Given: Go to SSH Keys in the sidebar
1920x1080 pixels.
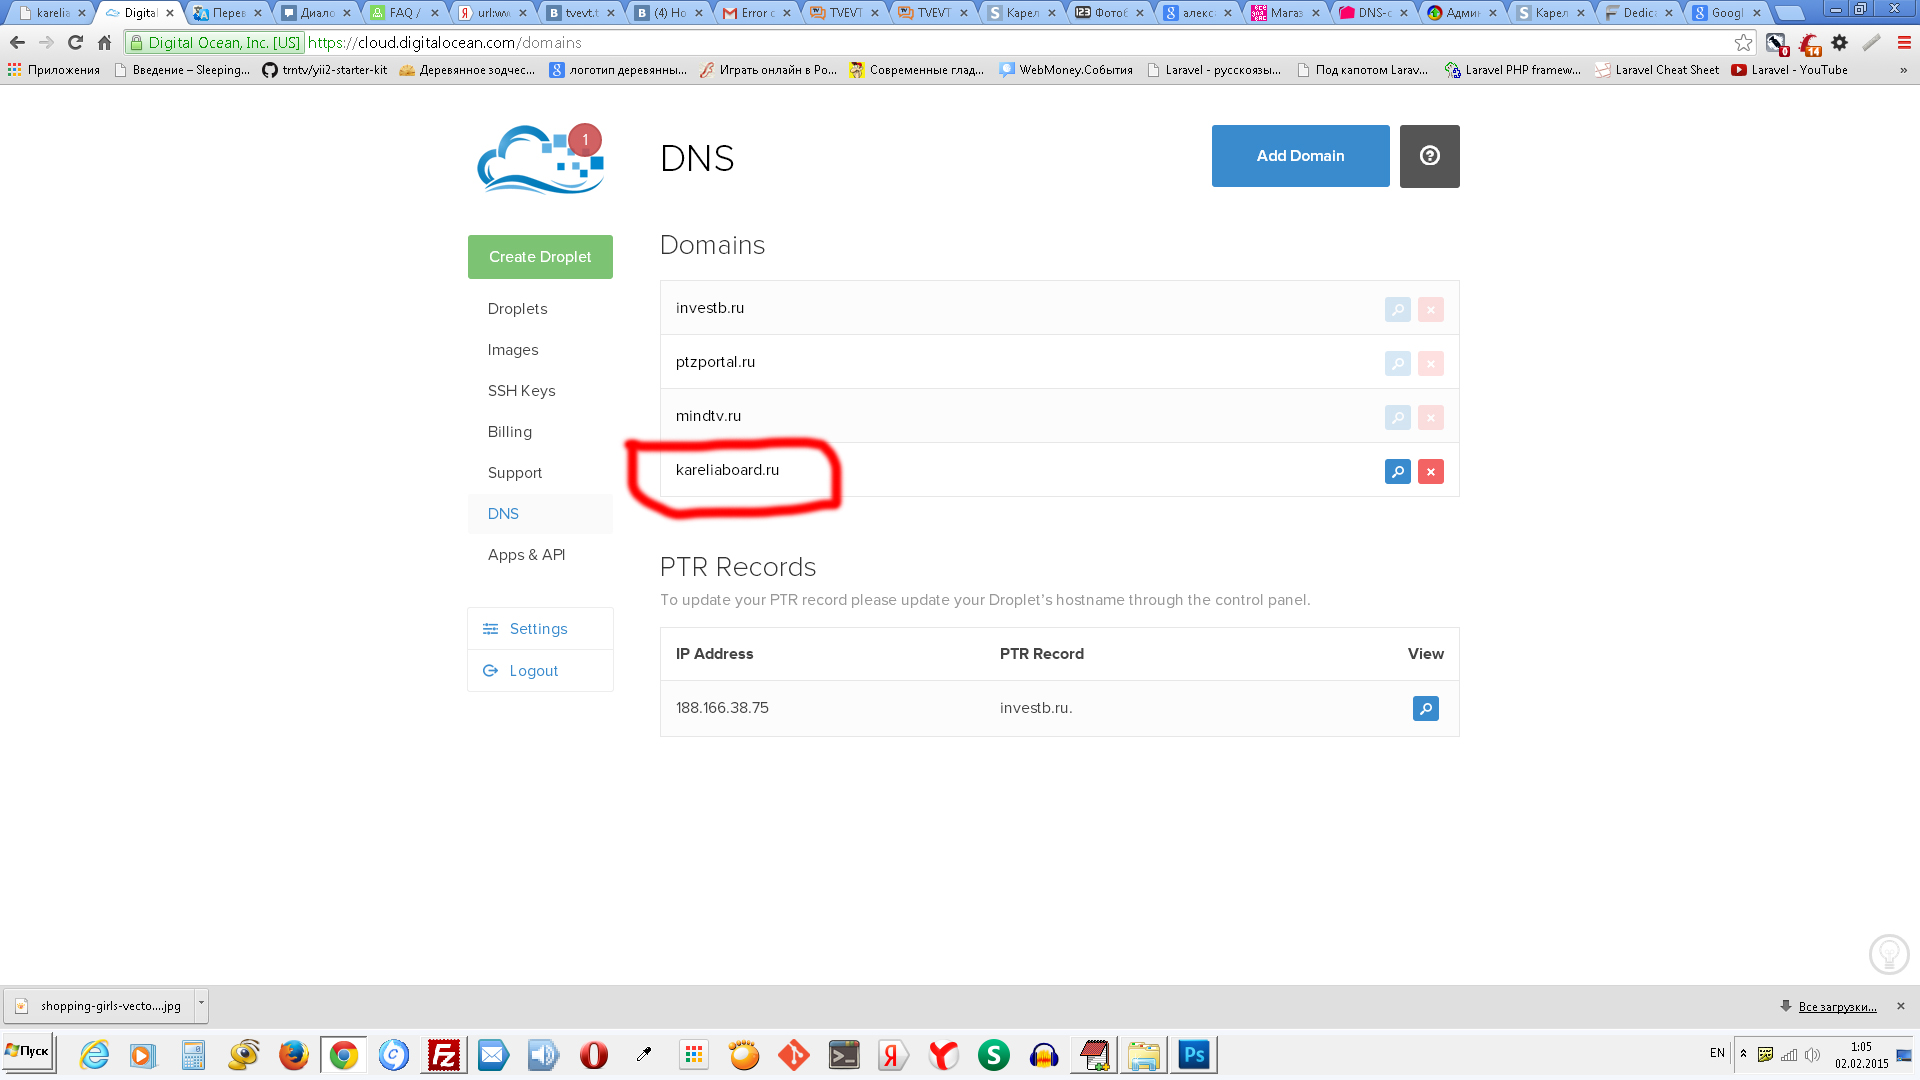Looking at the screenshot, I should tap(521, 391).
